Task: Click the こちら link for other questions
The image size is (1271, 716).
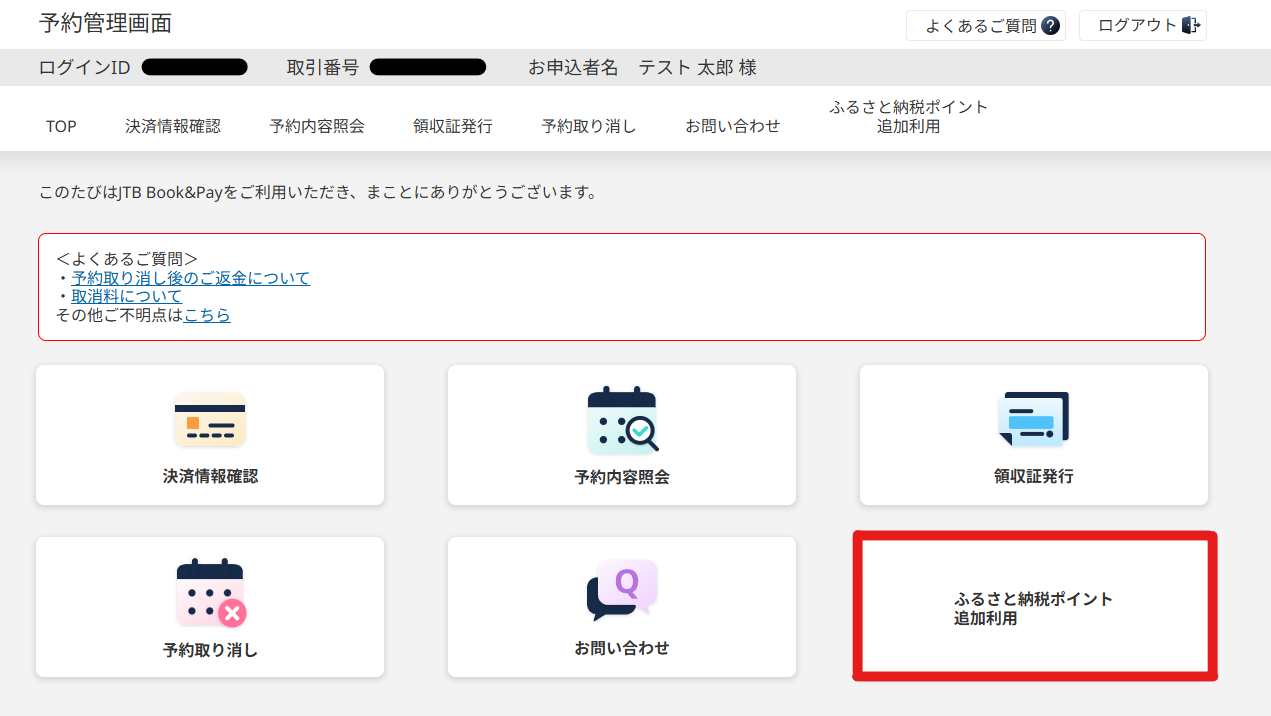Action: (207, 315)
